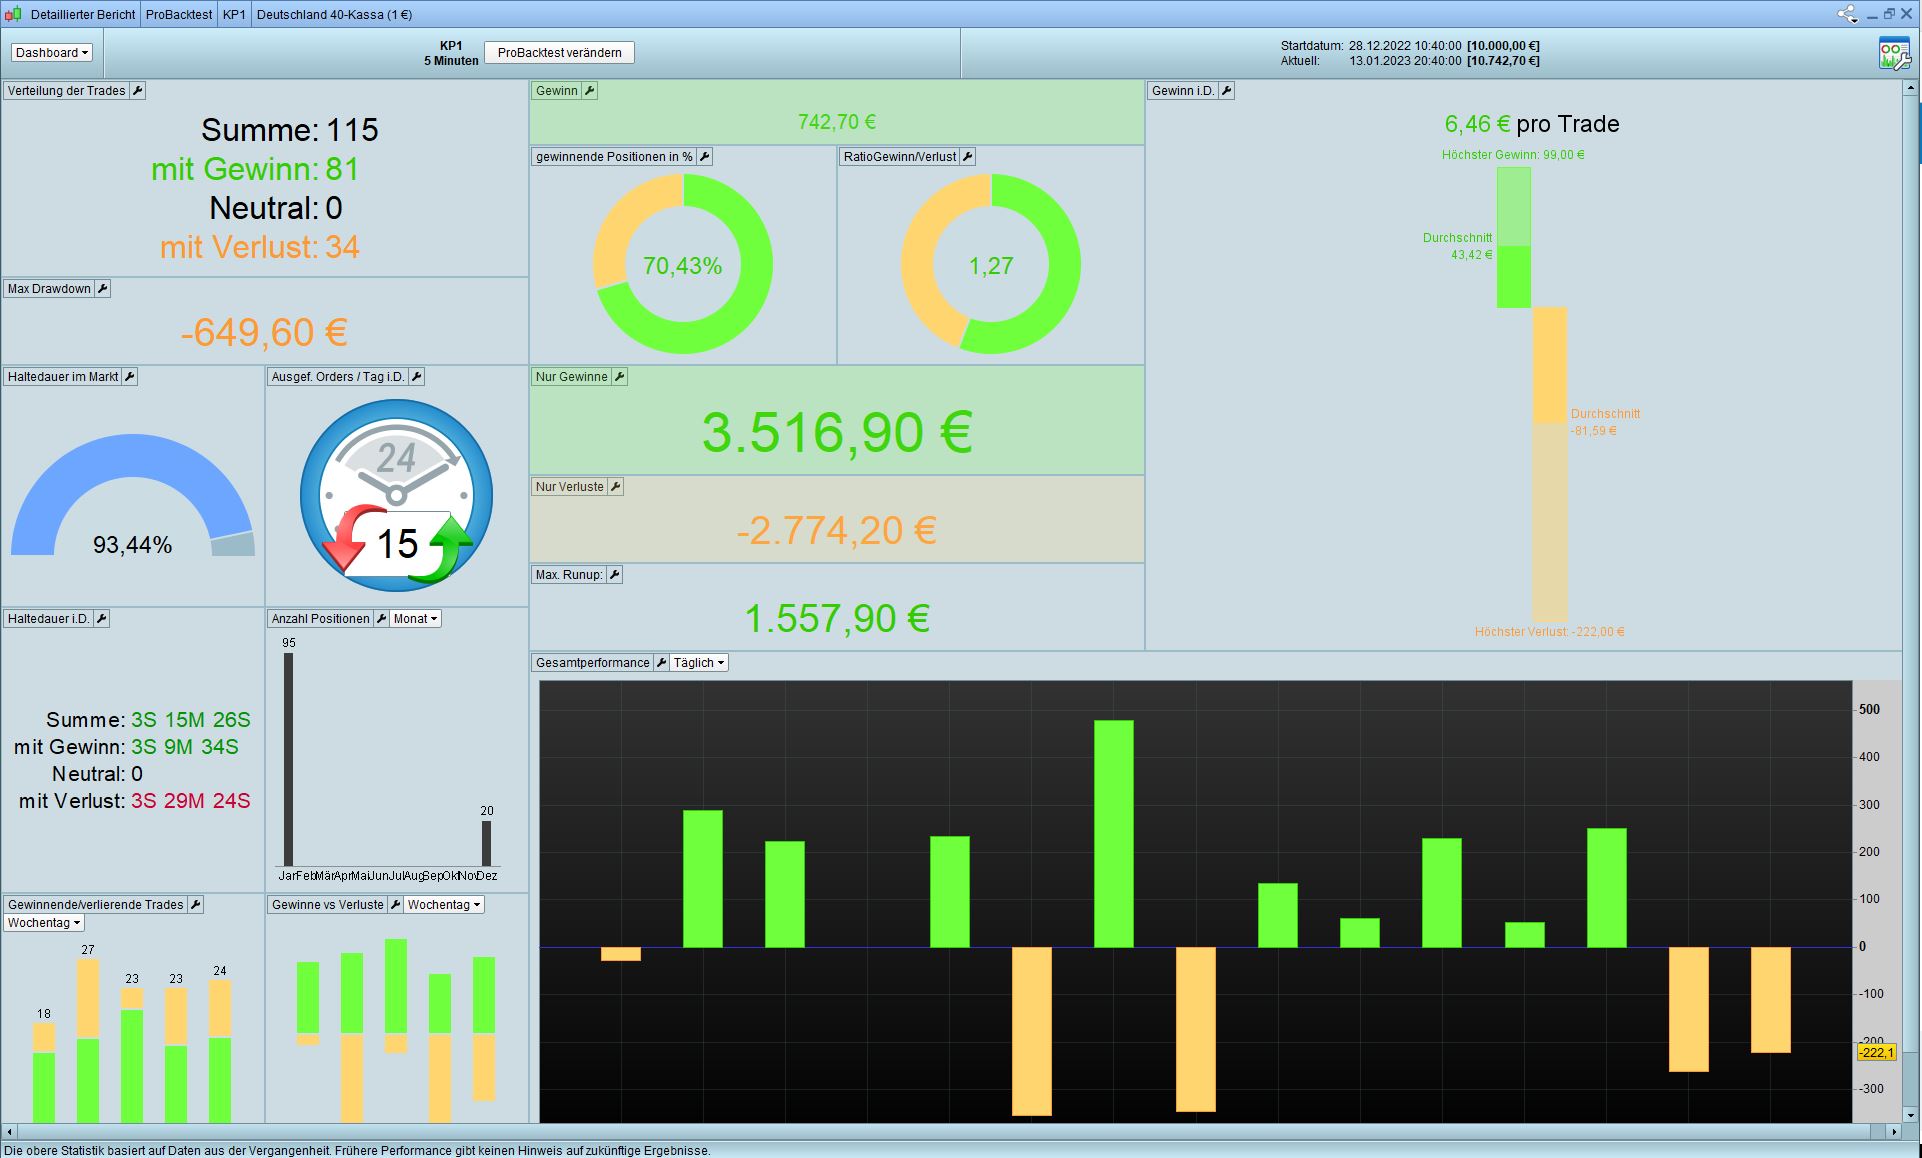Image resolution: width=1922 pixels, height=1158 pixels.
Task: Click wrench icon next to Verteilung der Trades
Action: (138, 91)
